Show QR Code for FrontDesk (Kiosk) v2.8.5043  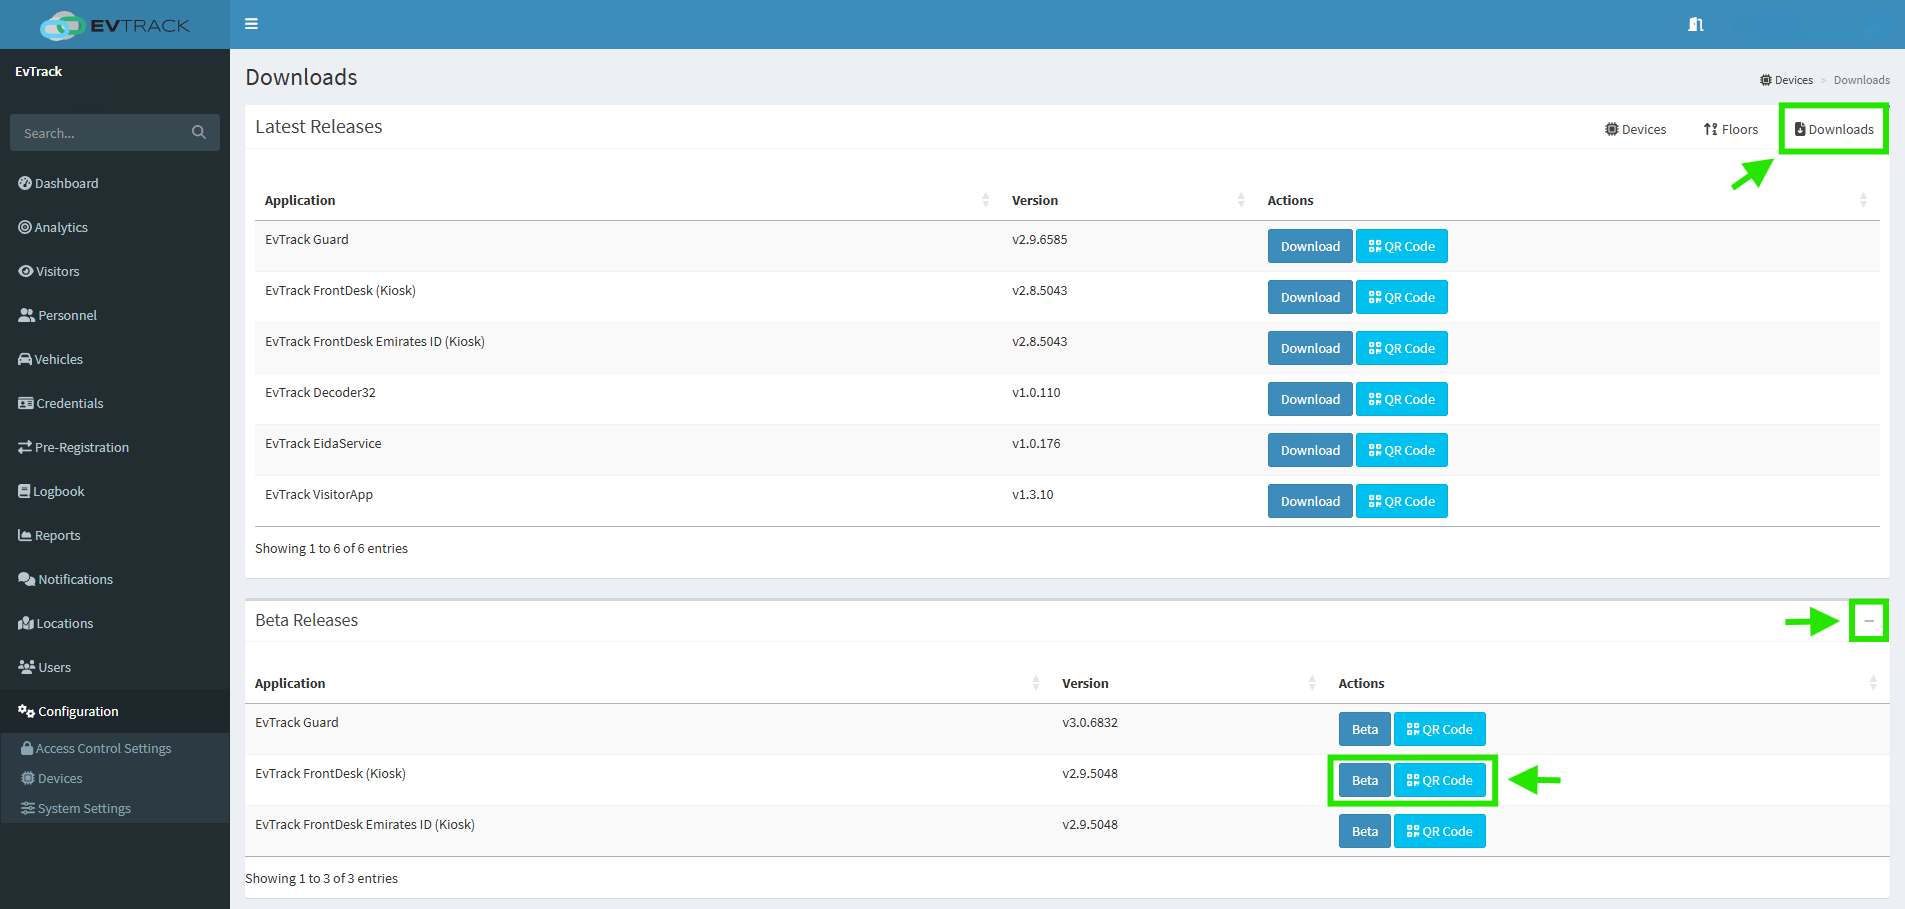pyautogui.click(x=1402, y=297)
